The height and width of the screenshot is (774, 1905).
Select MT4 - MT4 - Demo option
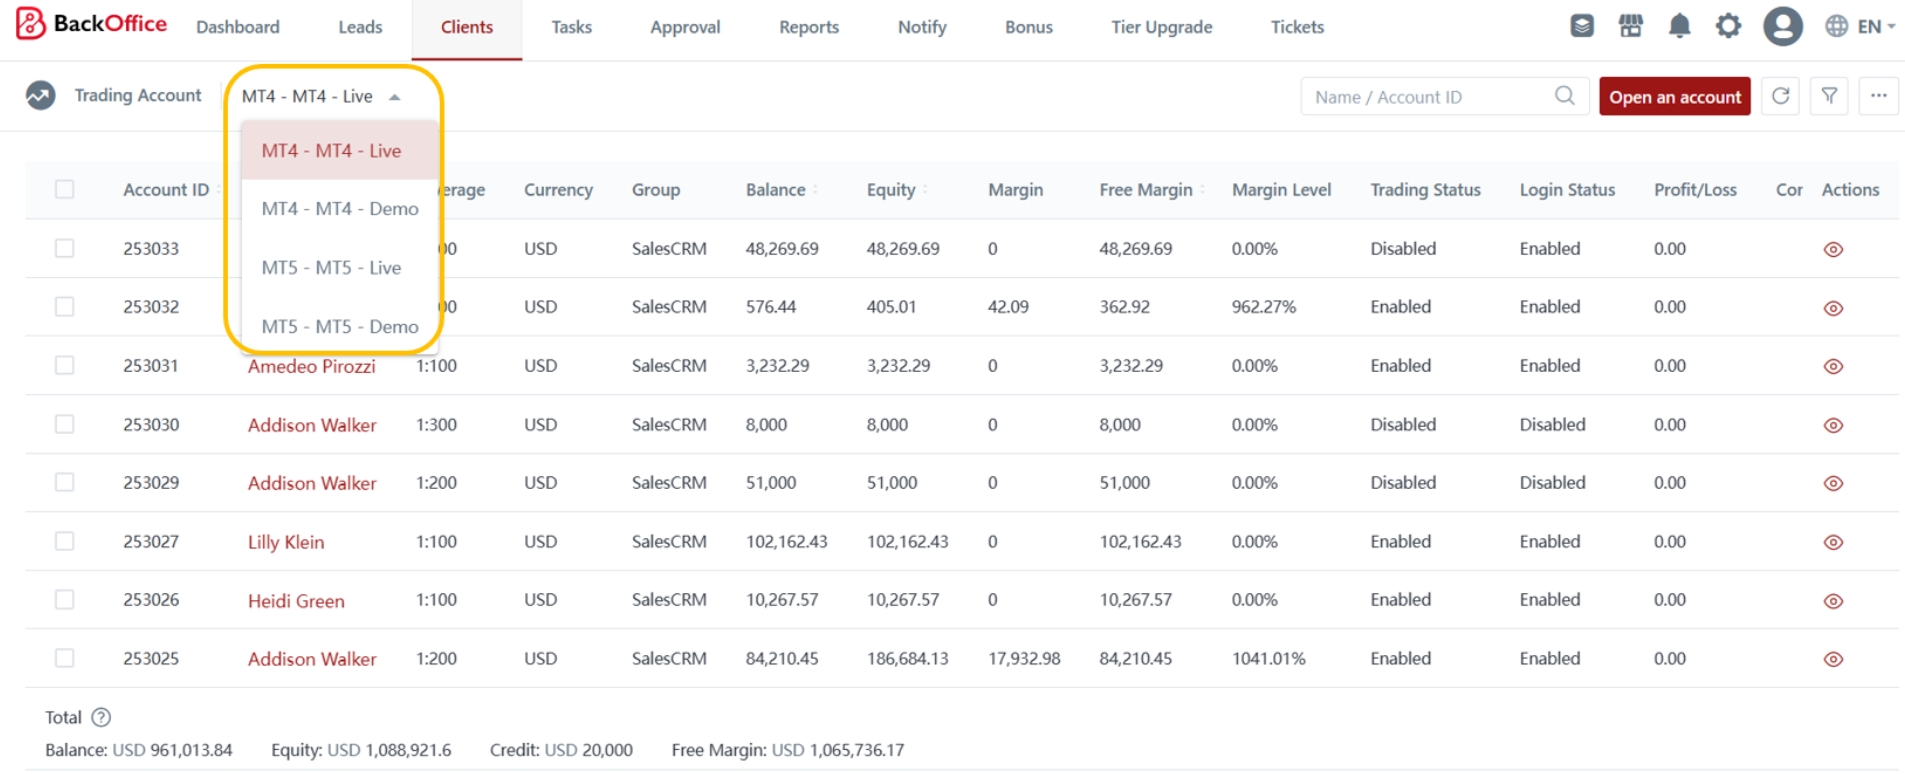(339, 209)
